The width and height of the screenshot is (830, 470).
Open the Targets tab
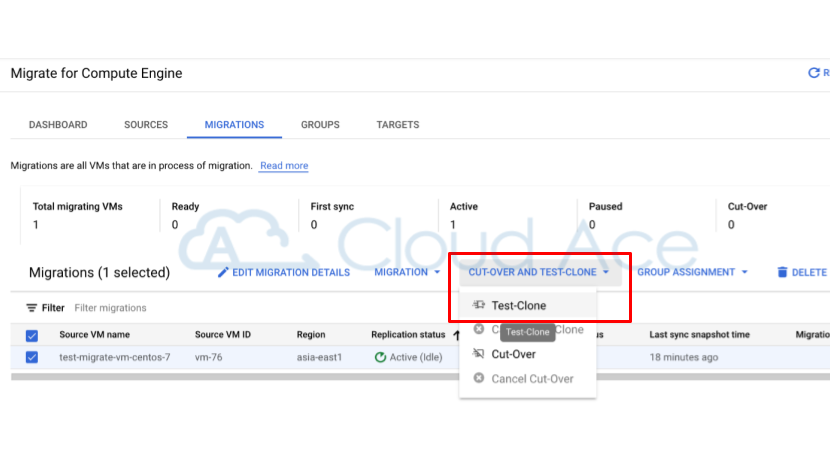point(398,125)
